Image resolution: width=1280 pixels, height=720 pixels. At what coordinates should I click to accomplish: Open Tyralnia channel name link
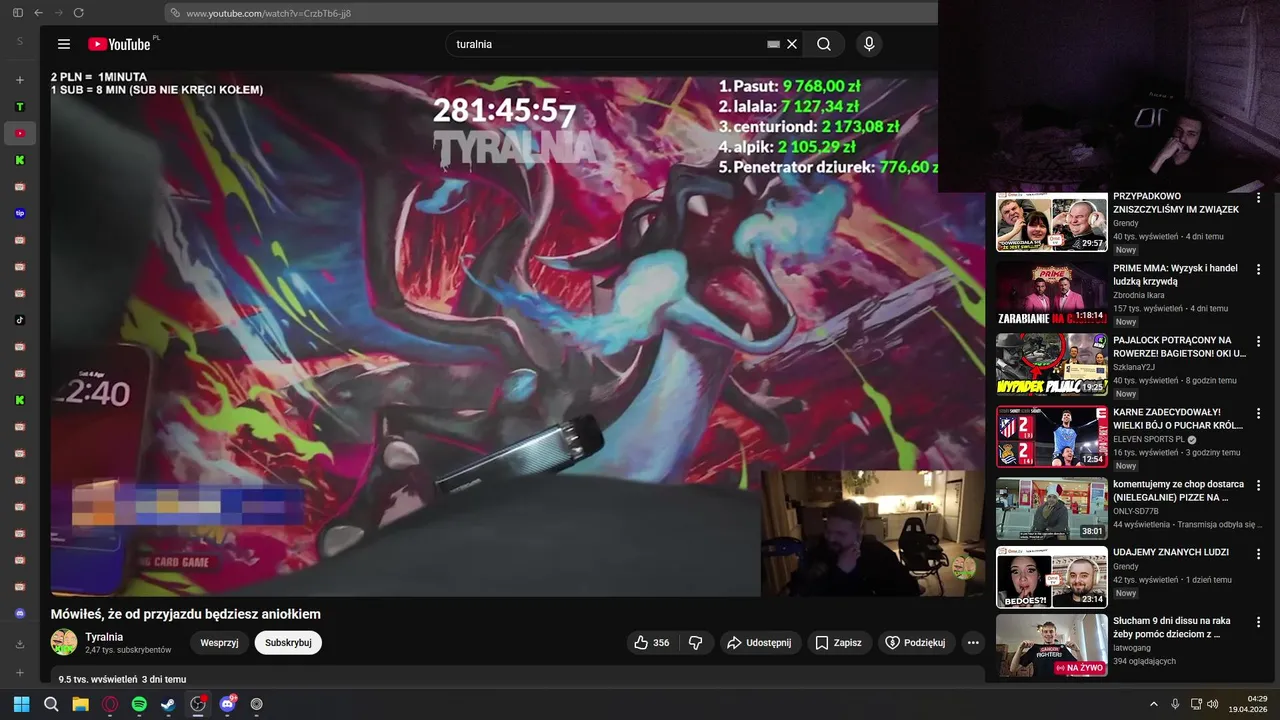(x=104, y=637)
